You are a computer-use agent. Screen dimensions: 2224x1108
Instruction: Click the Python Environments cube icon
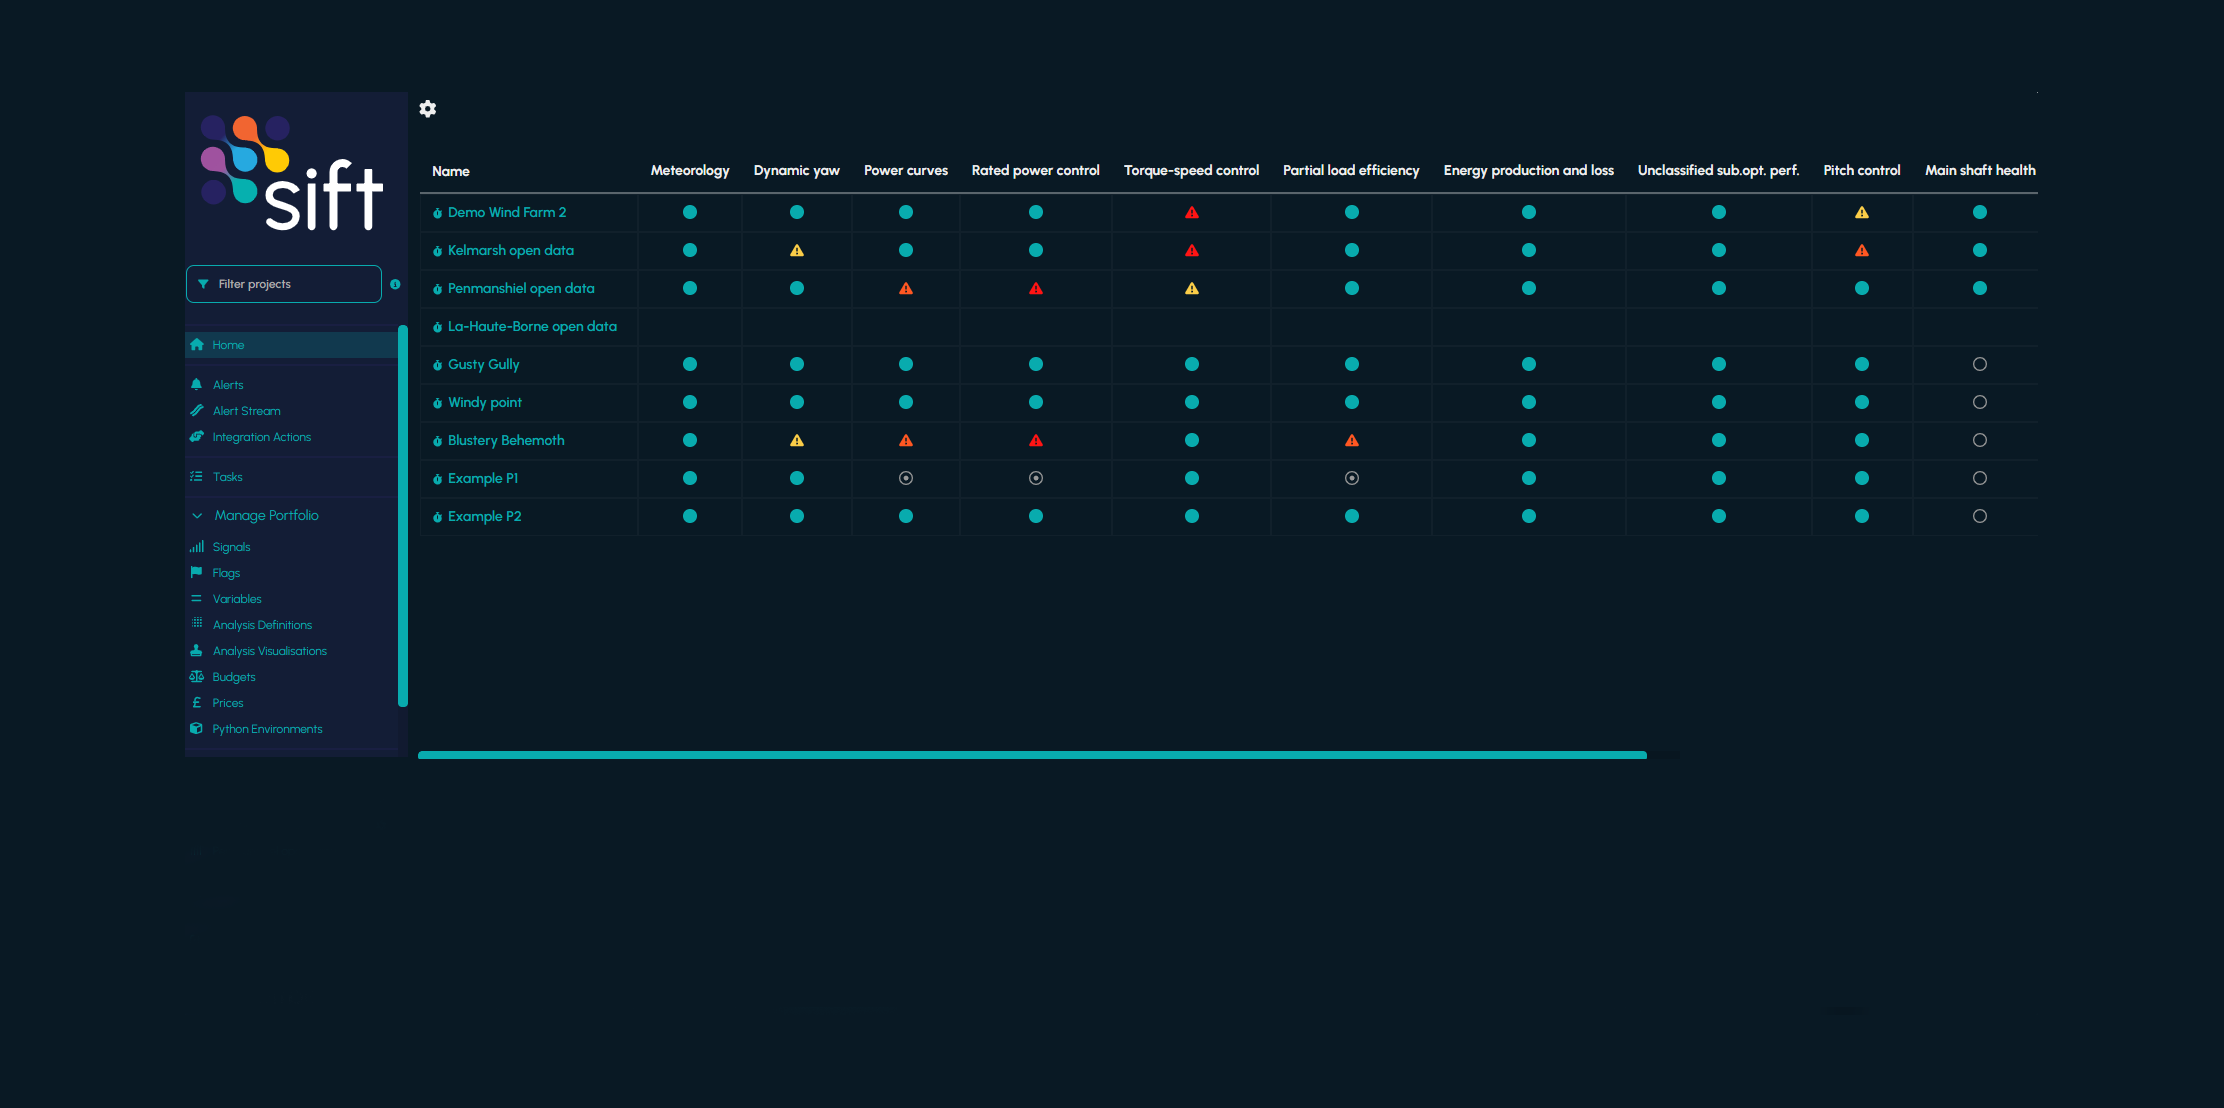pos(197,729)
